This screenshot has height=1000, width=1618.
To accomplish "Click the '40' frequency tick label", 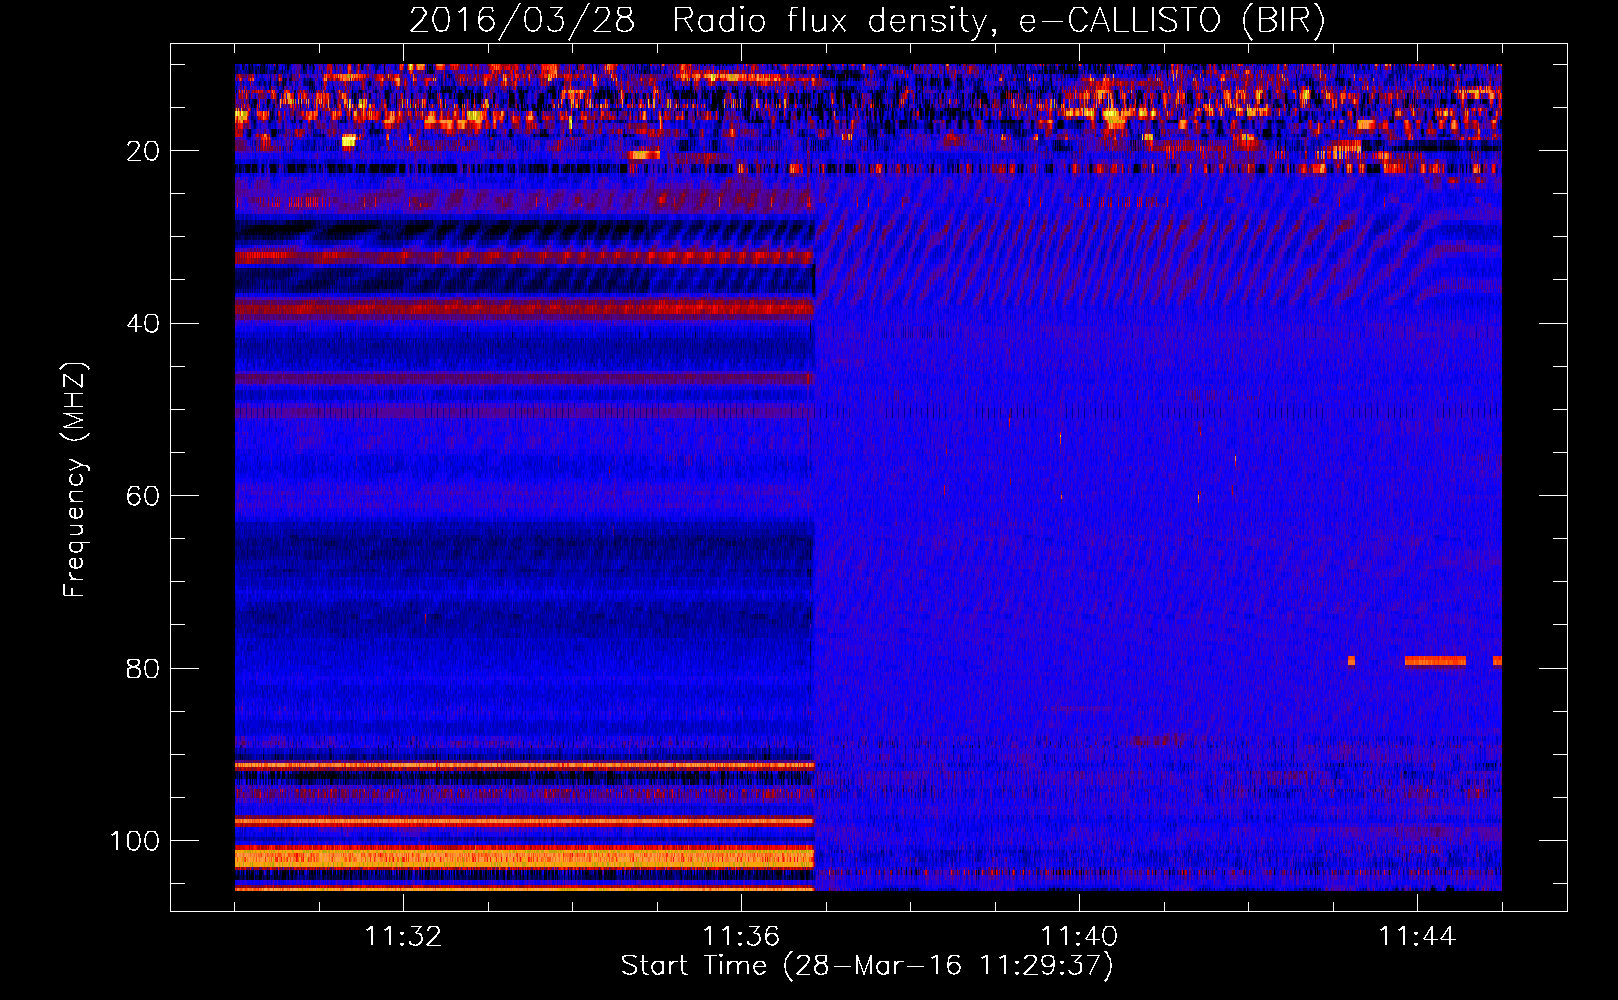I will (x=144, y=324).
